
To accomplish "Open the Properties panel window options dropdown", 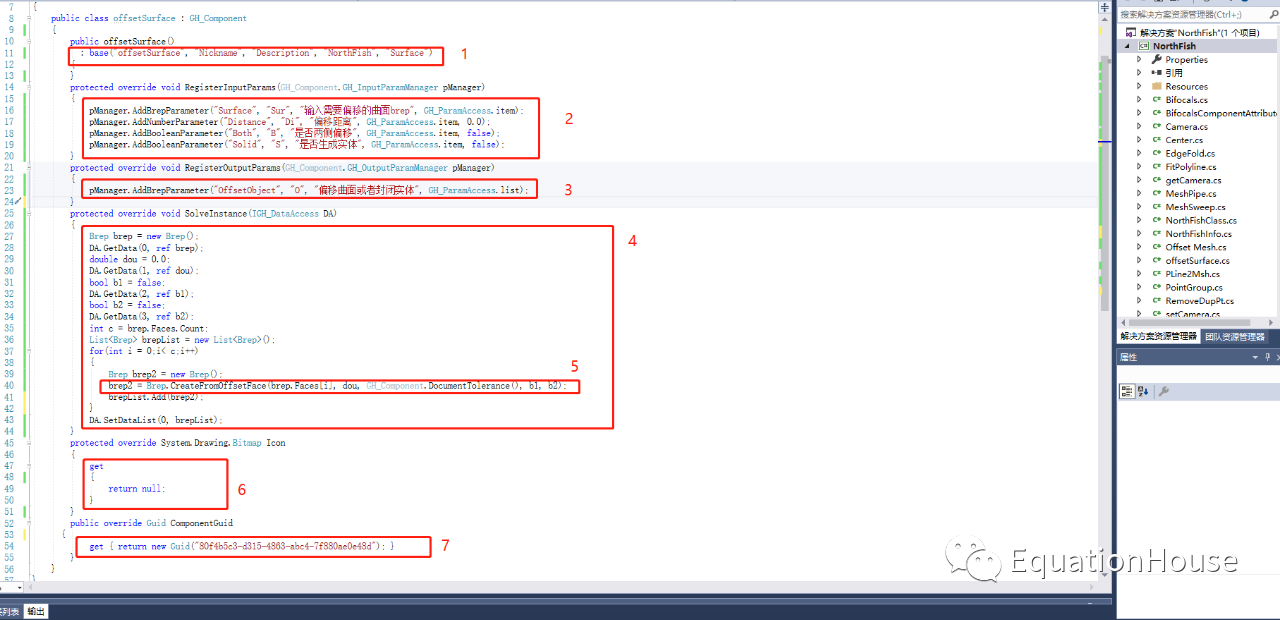I will point(1254,357).
